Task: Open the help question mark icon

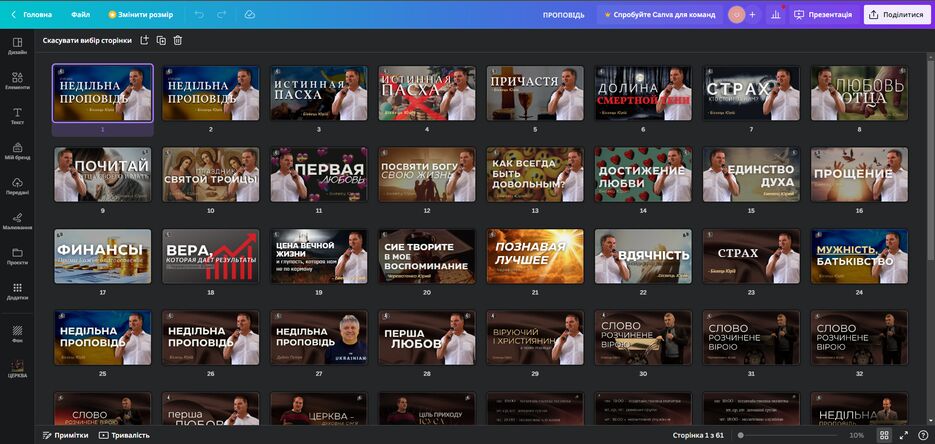Action: tap(922, 435)
